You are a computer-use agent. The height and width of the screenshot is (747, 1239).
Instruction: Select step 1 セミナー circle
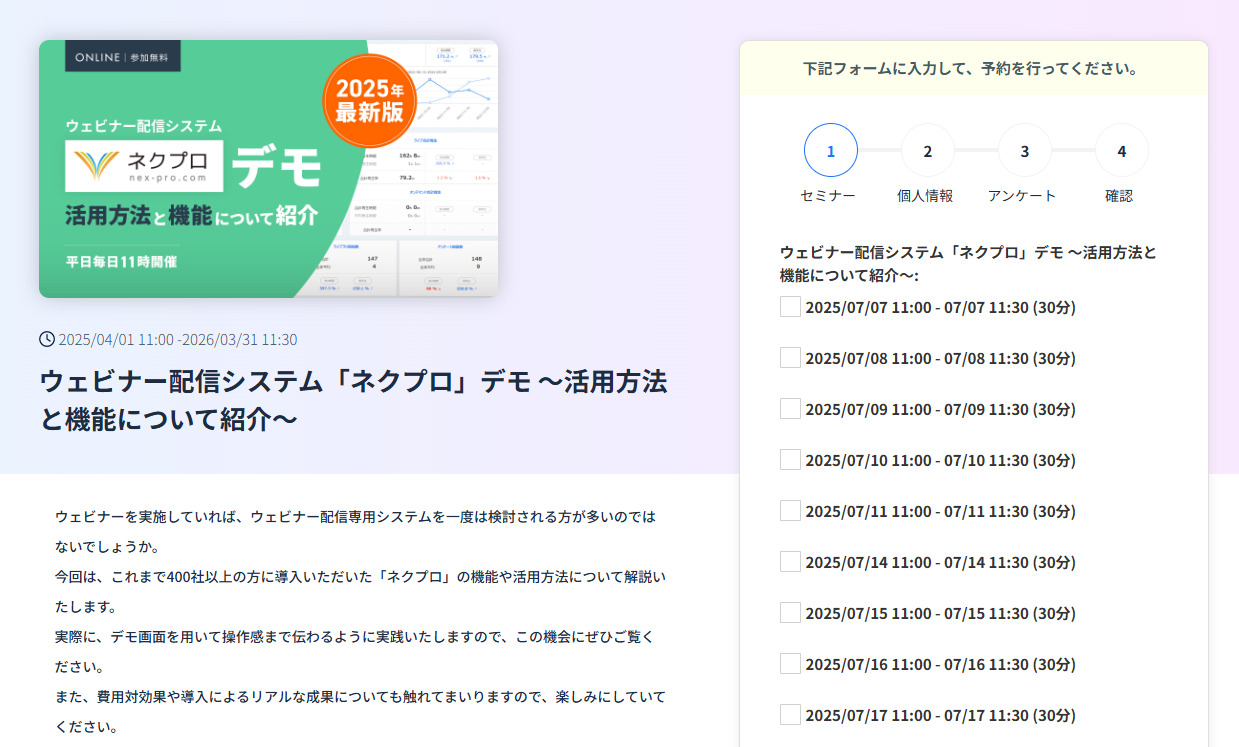(831, 151)
